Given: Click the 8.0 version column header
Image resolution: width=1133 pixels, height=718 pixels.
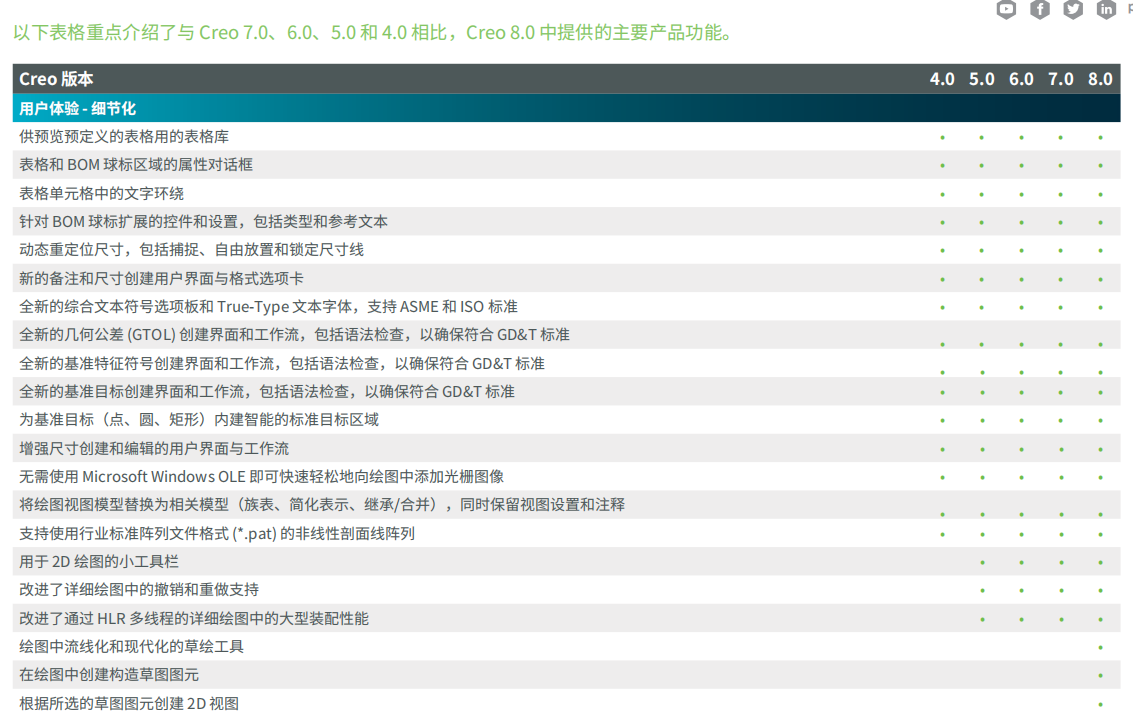Looking at the screenshot, I should 1100,79.
